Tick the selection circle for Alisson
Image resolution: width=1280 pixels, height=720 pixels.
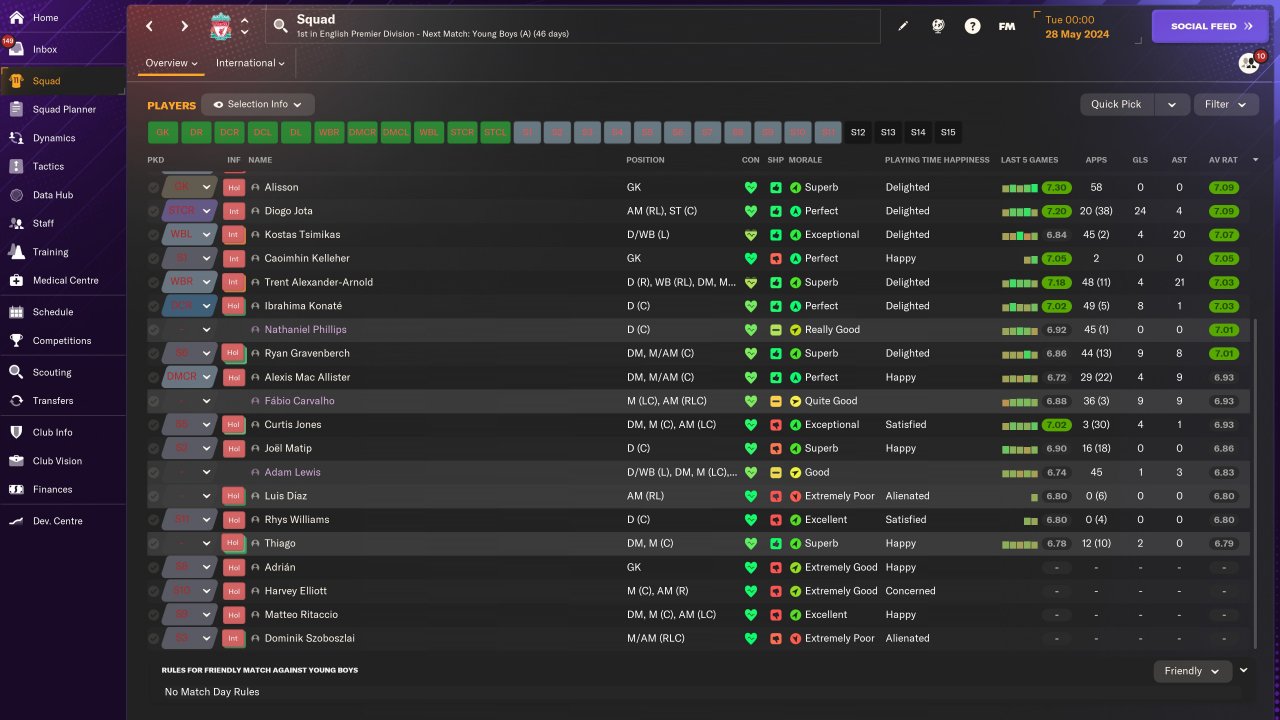coord(154,187)
